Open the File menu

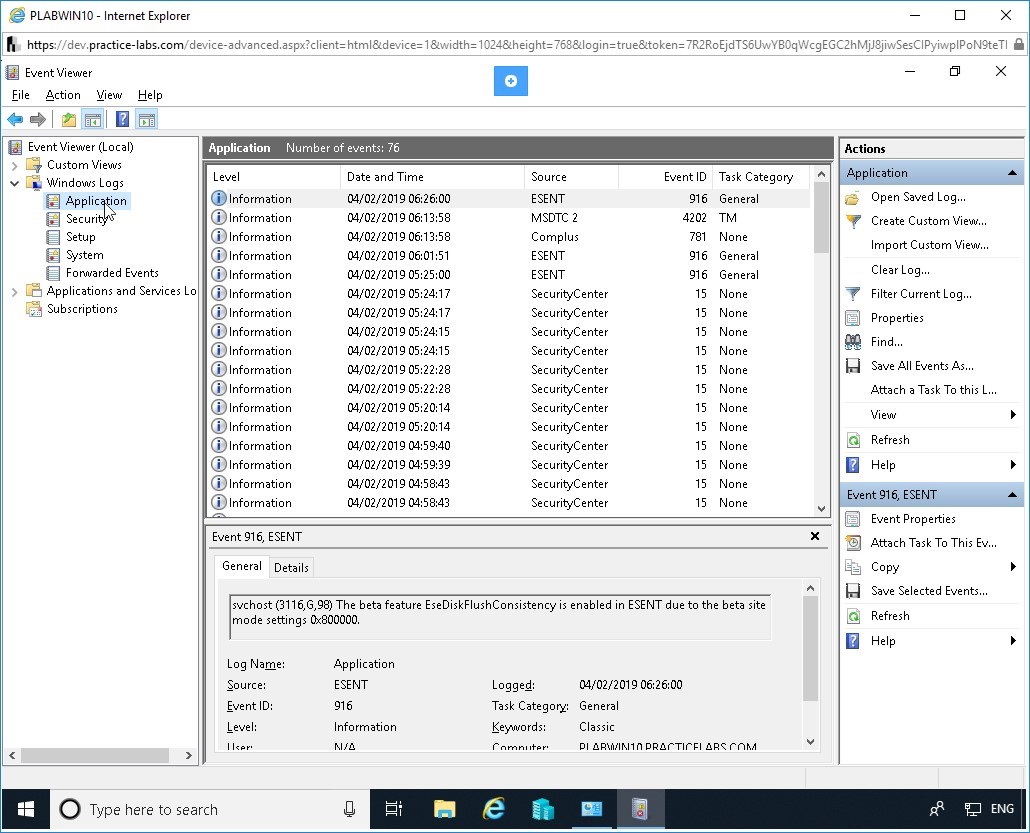20,95
